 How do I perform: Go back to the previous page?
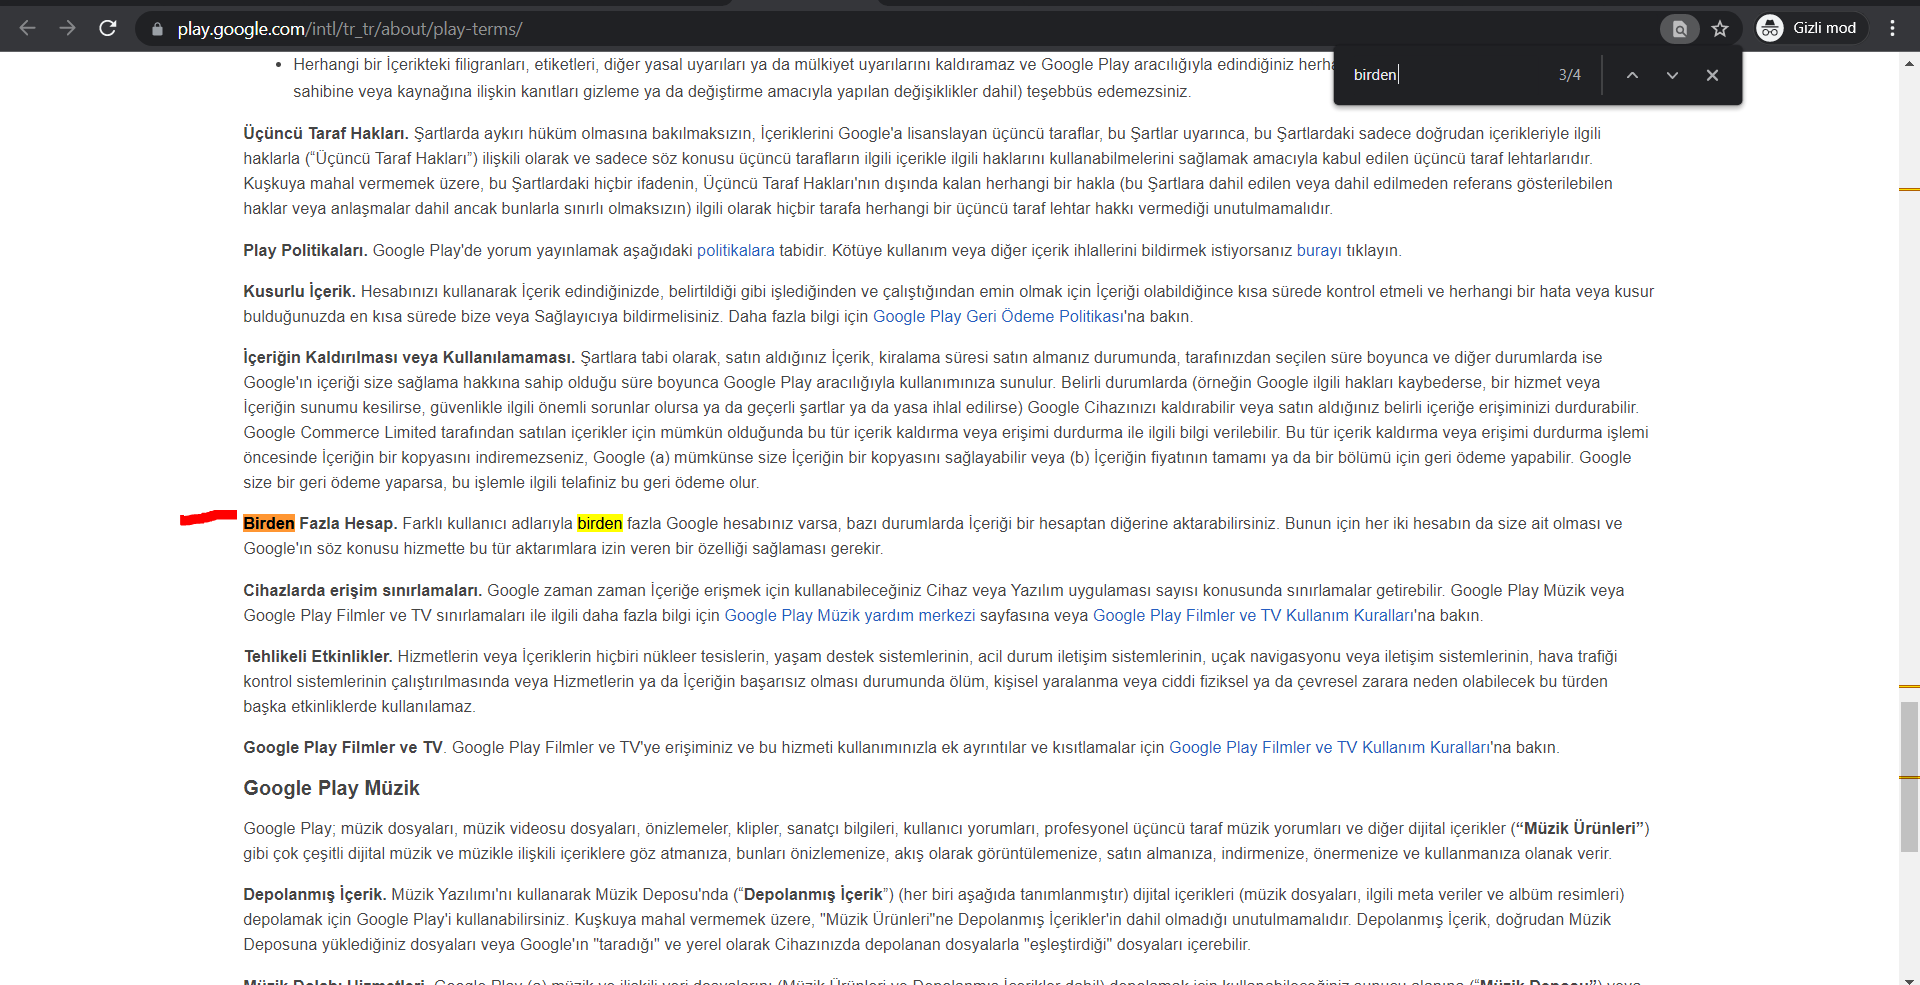coord(27,28)
